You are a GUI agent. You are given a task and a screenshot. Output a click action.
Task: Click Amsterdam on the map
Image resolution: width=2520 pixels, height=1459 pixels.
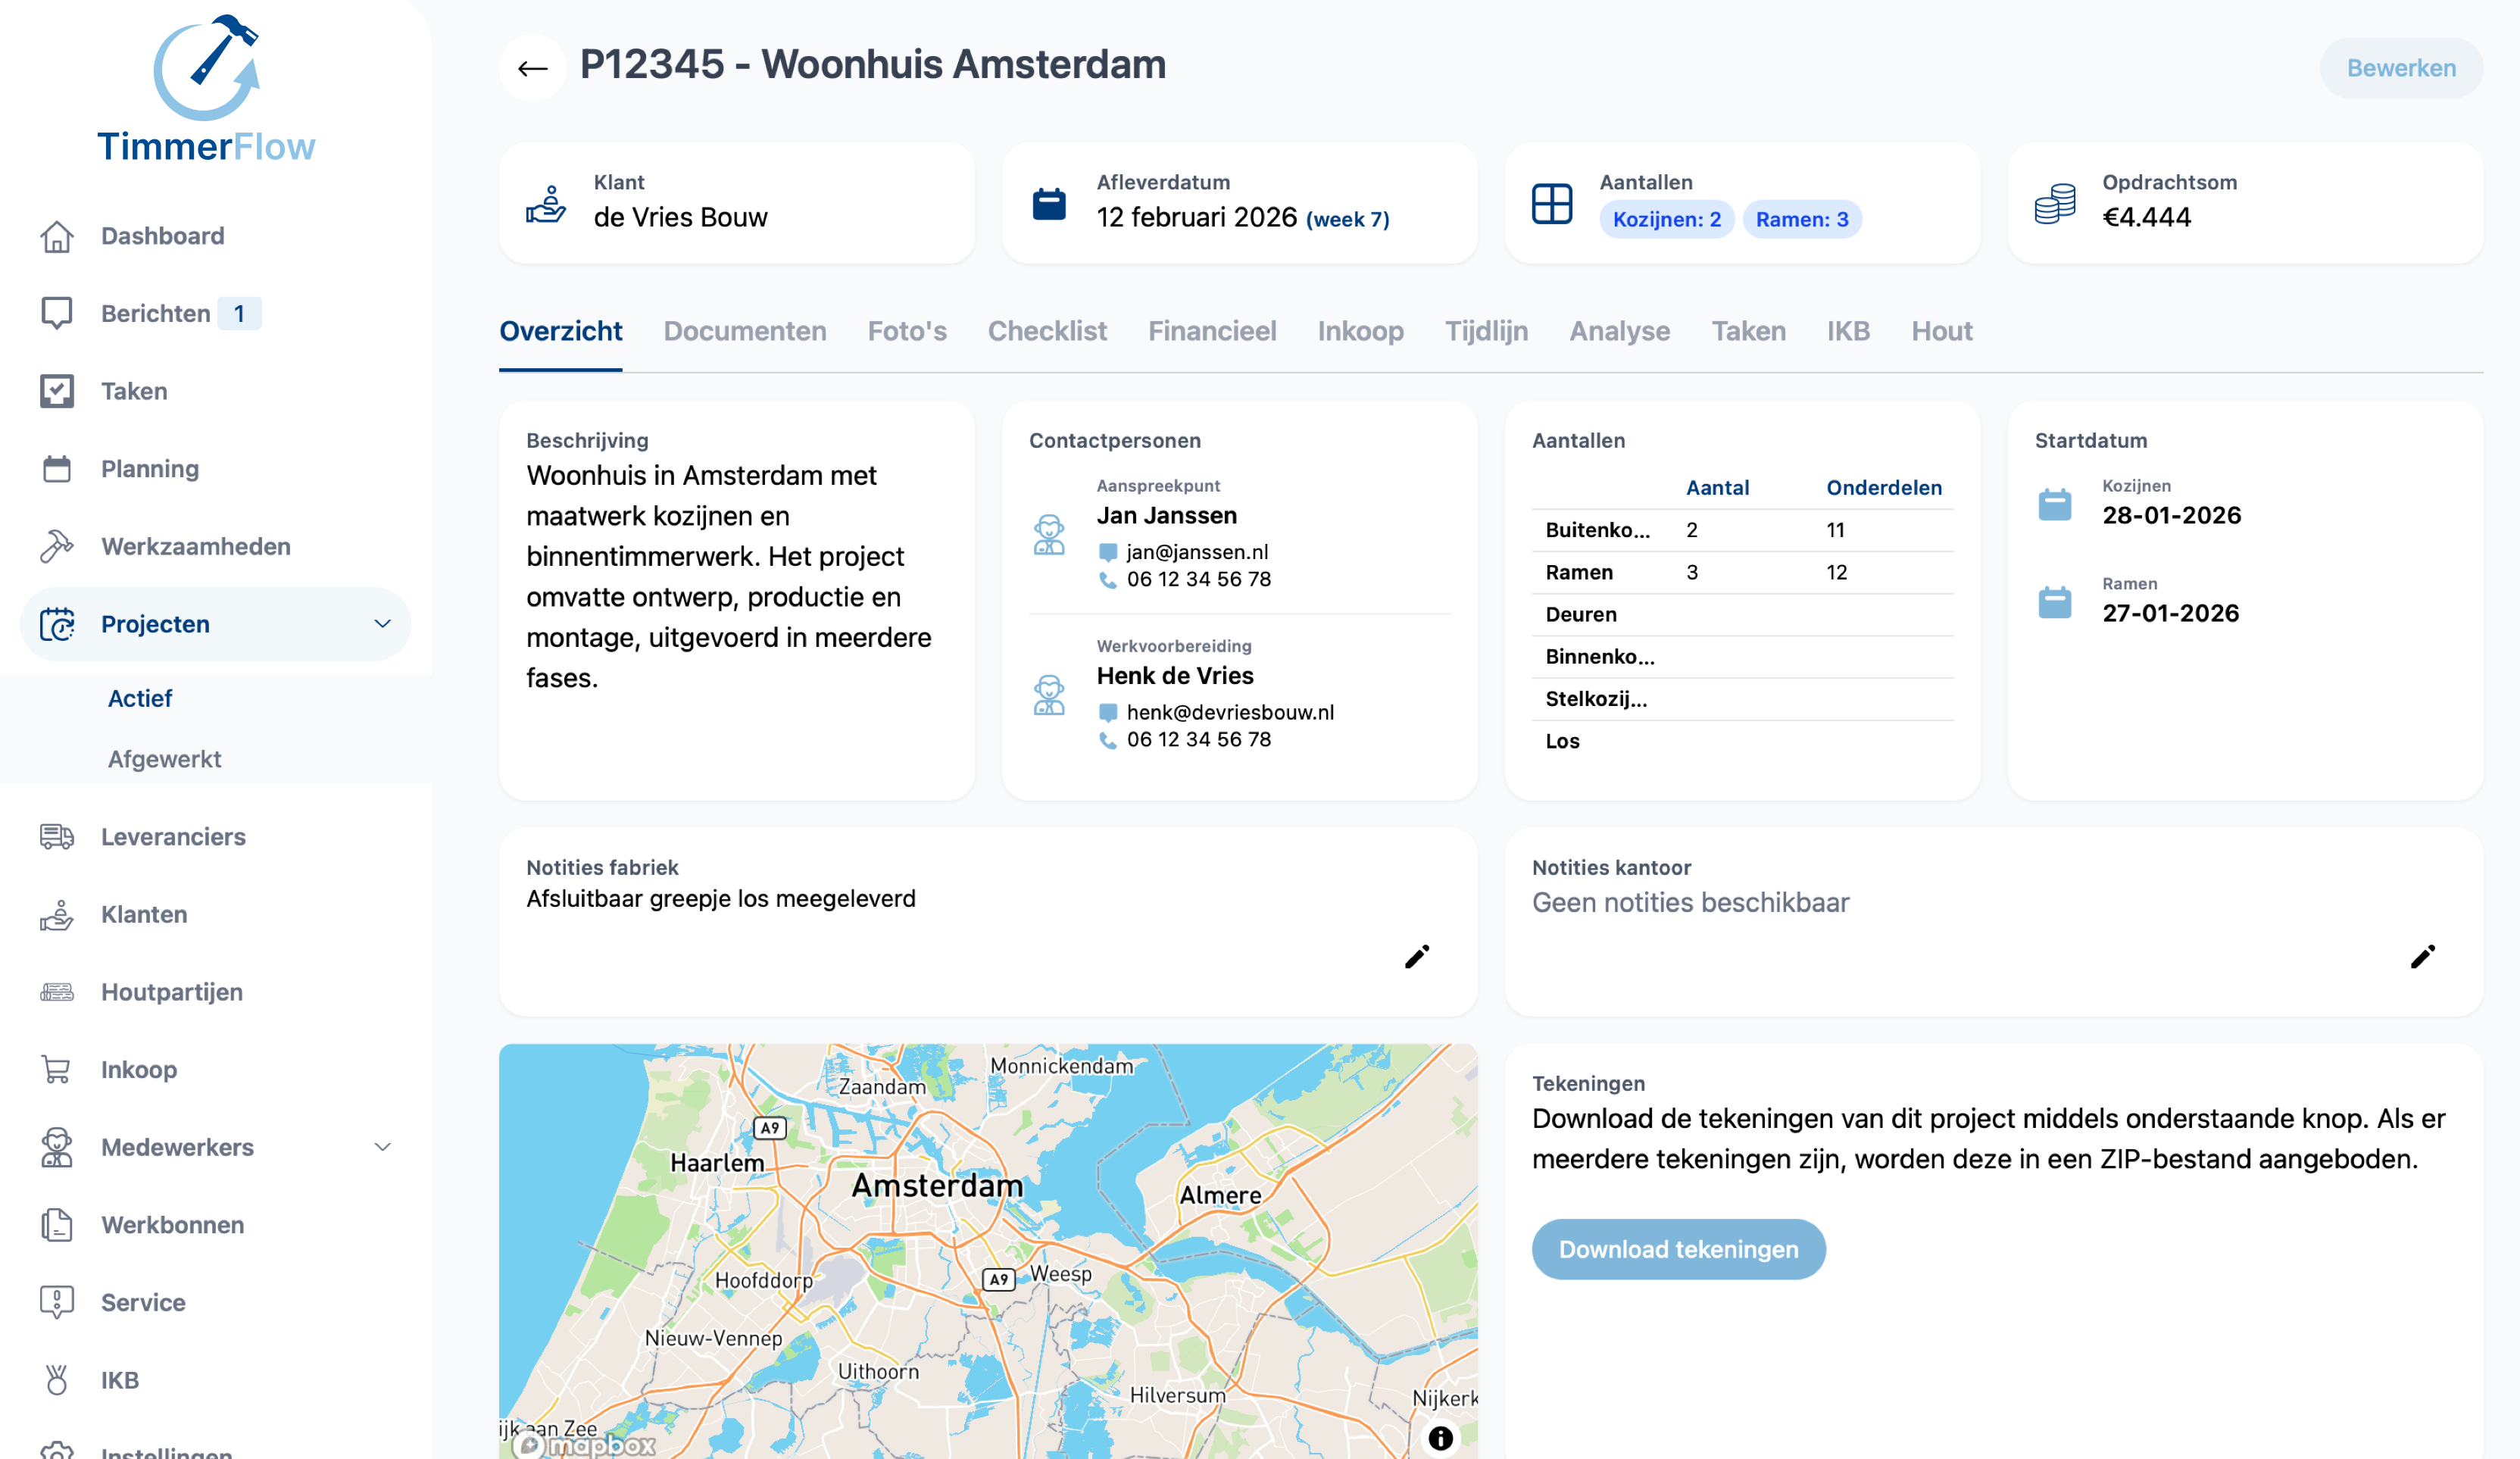click(x=937, y=1186)
